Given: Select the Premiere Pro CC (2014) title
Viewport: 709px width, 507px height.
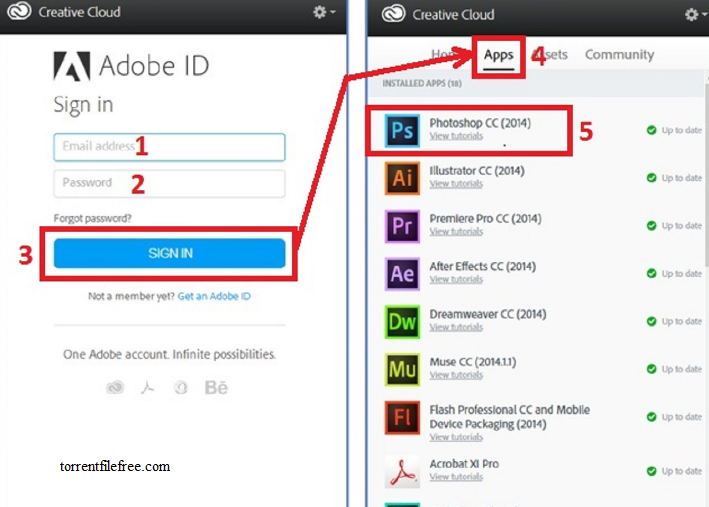Looking at the screenshot, I should (485, 218).
